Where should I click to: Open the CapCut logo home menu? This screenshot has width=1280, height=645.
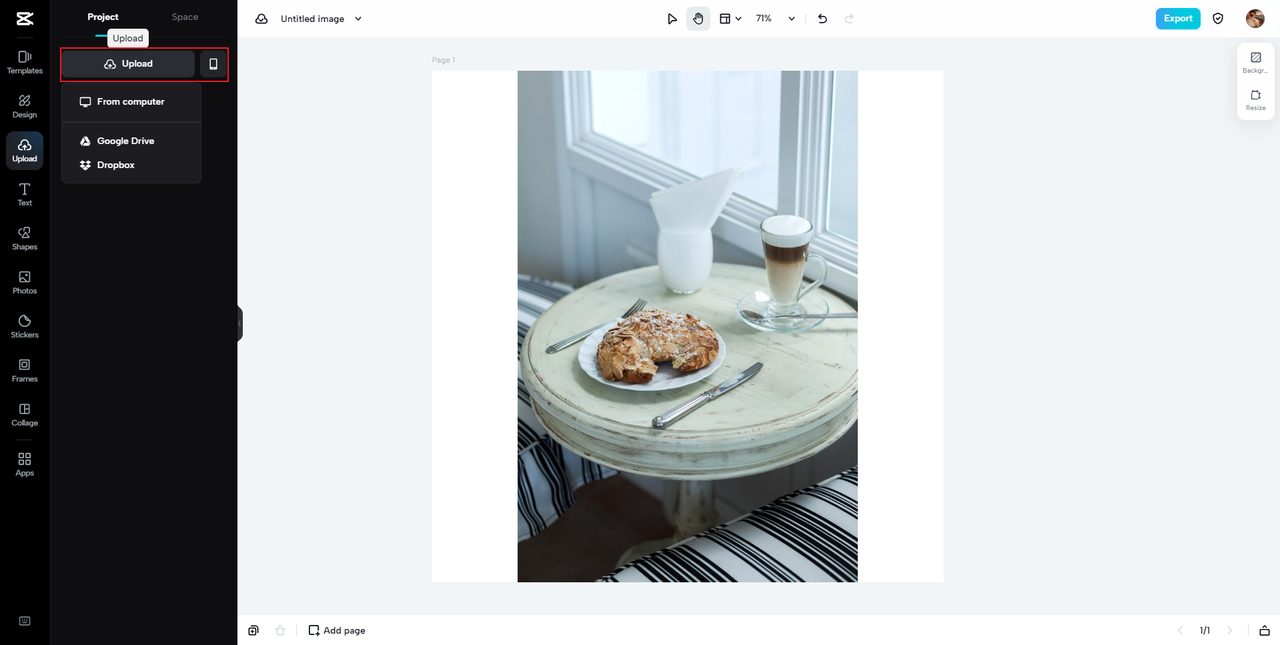pos(24,19)
